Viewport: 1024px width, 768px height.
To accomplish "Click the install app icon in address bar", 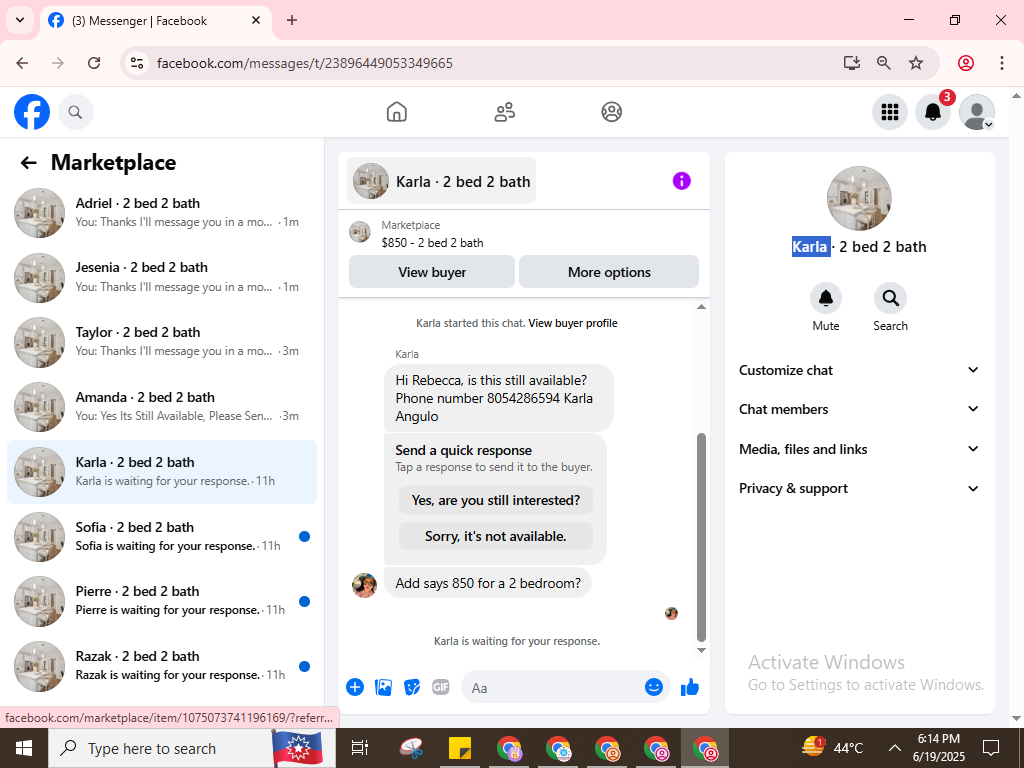I will pos(852,63).
